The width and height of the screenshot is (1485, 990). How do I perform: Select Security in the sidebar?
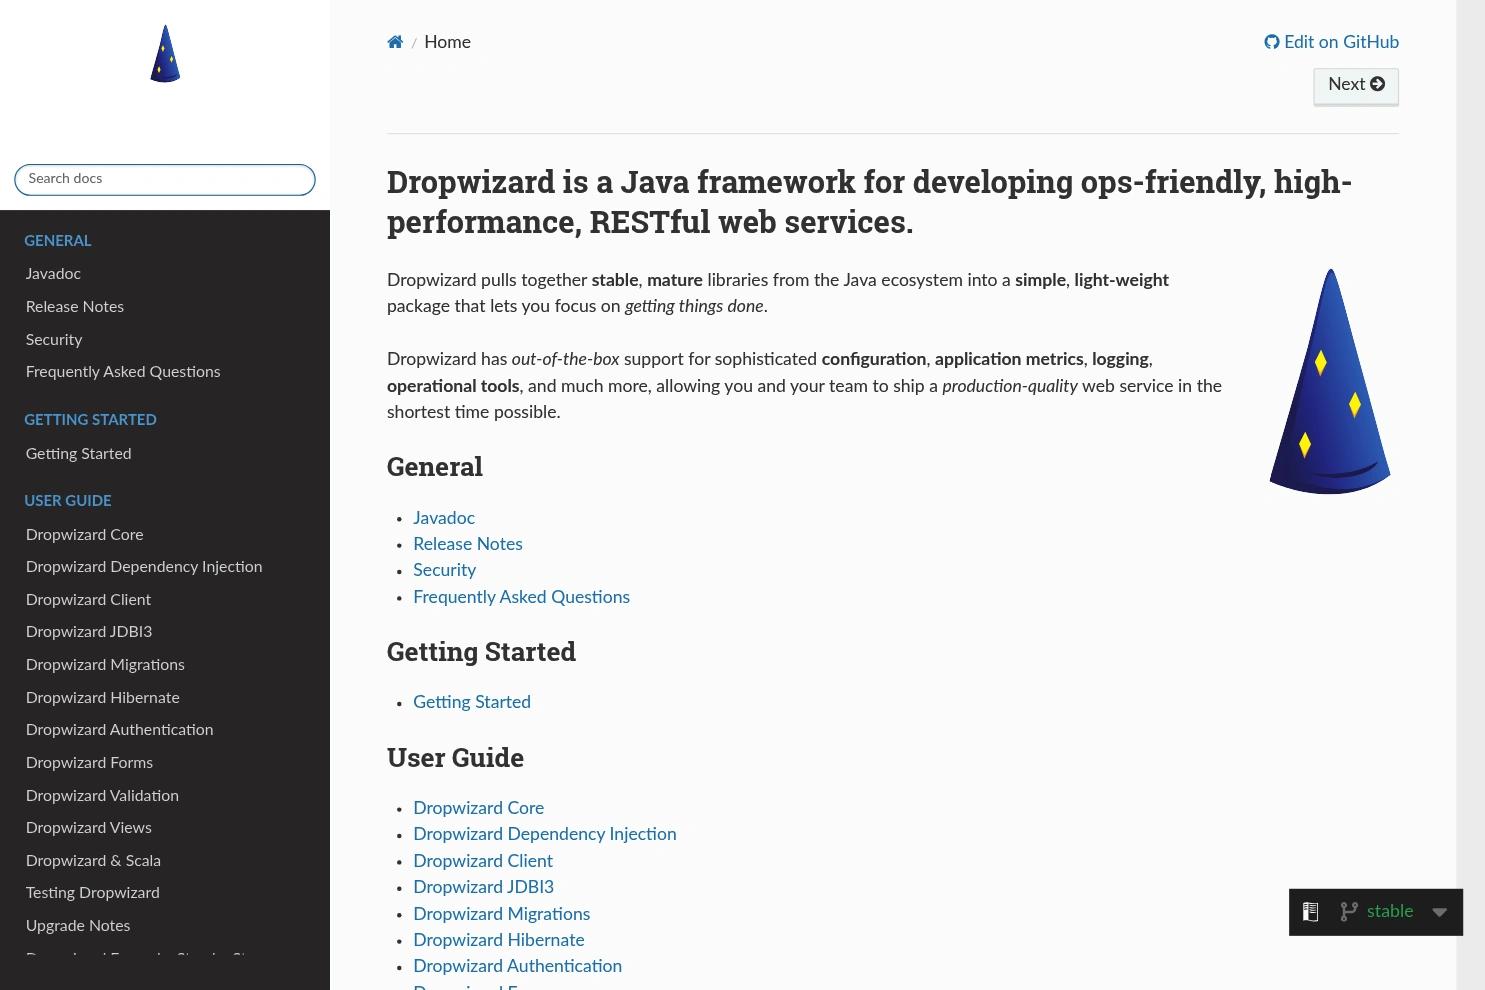[x=54, y=340]
